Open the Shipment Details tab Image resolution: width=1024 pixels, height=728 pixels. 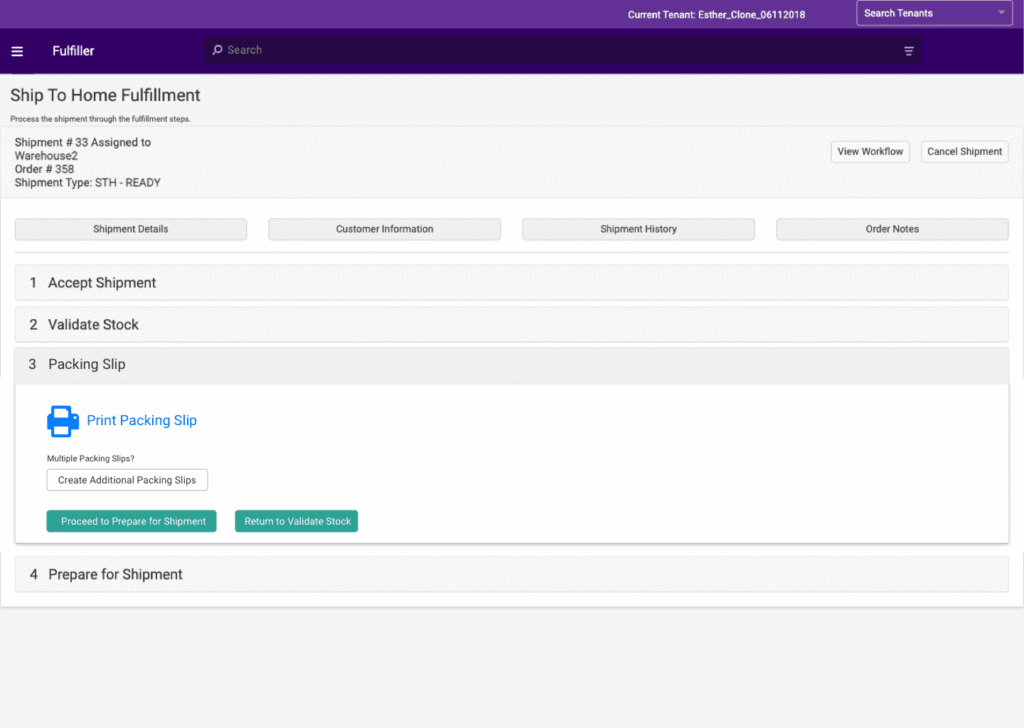[x=131, y=229]
